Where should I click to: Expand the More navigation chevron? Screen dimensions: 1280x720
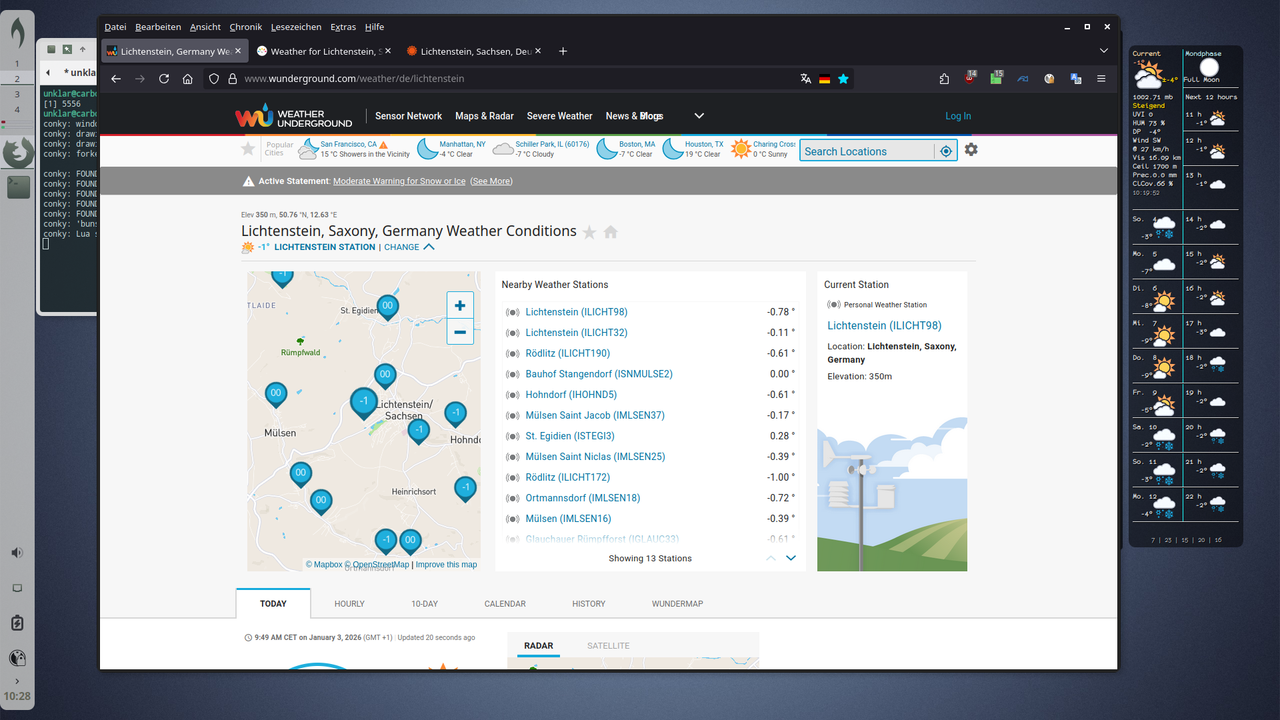click(x=699, y=116)
